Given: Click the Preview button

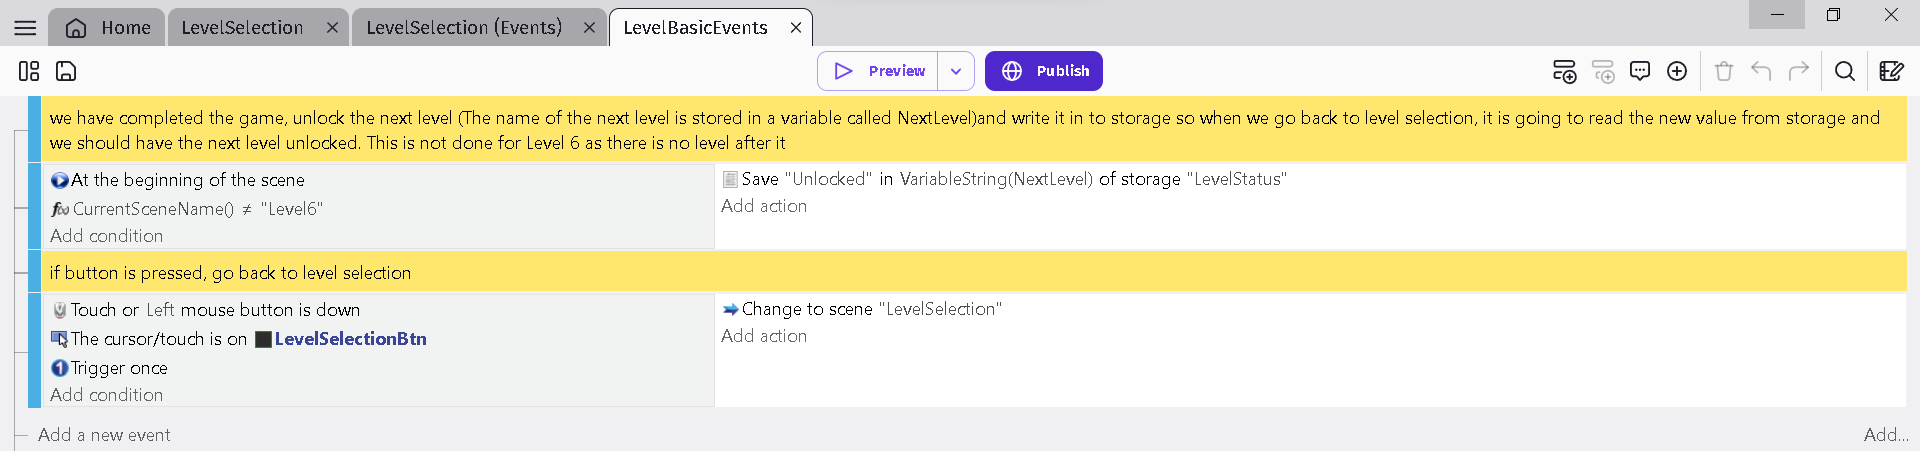Looking at the screenshot, I should pyautogui.click(x=879, y=71).
